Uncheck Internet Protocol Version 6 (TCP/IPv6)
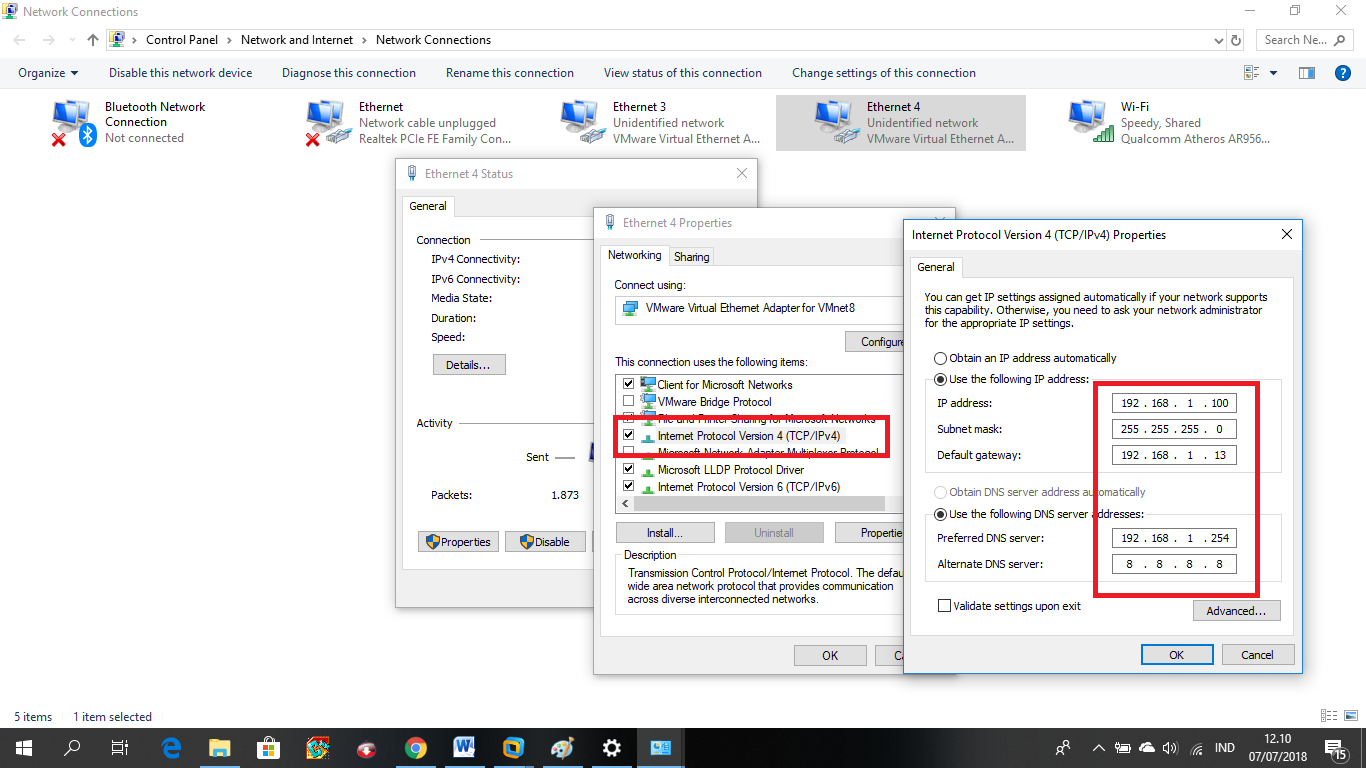 click(628, 486)
